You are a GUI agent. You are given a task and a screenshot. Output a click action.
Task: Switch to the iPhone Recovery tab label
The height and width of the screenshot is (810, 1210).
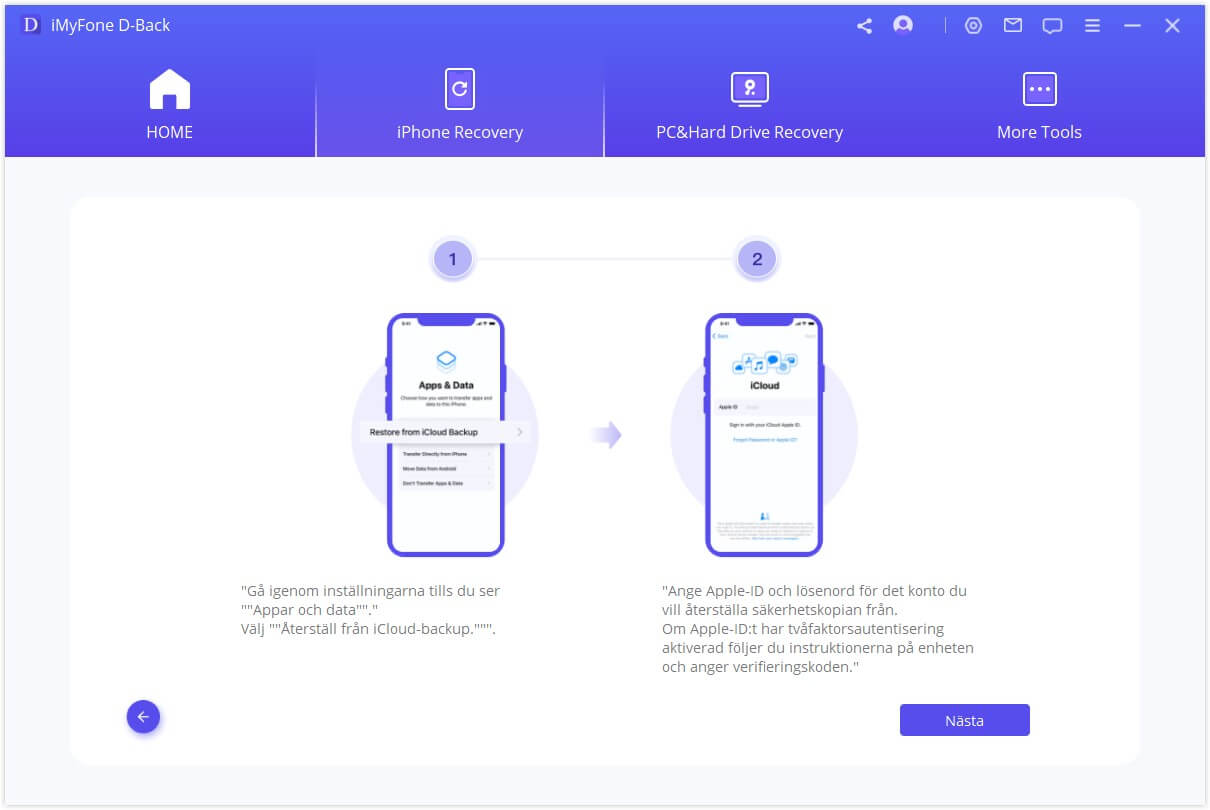tap(460, 132)
